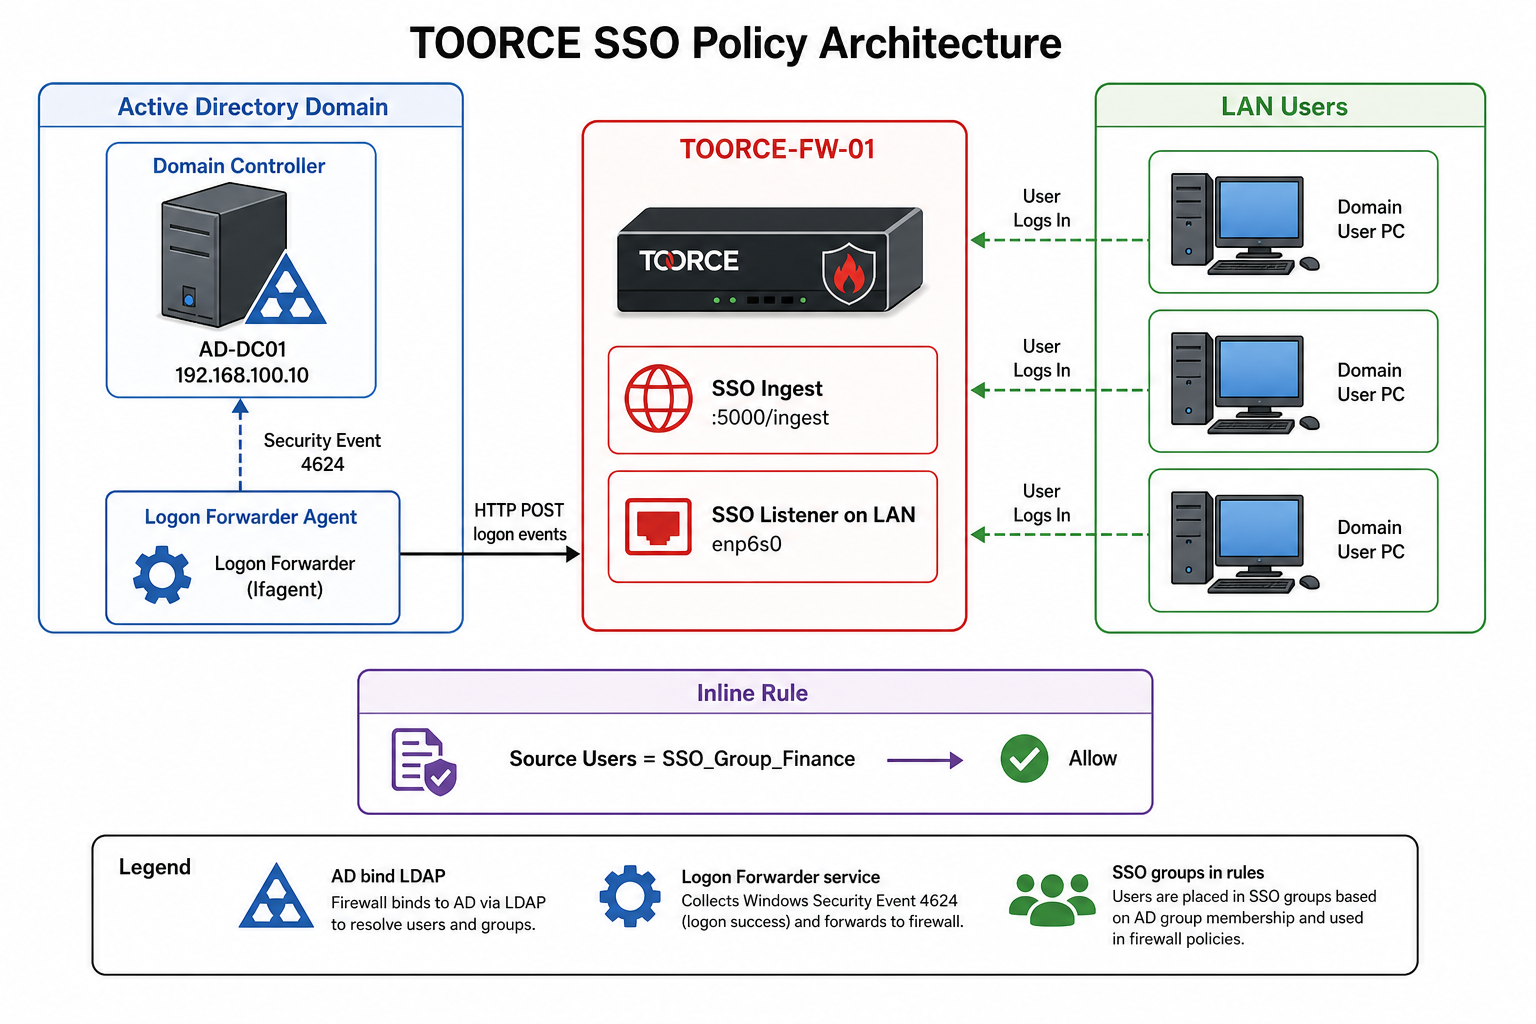Click the Logon Forwarder service legend heading
This screenshot has height=1024, width=1536.
(781, 877)
